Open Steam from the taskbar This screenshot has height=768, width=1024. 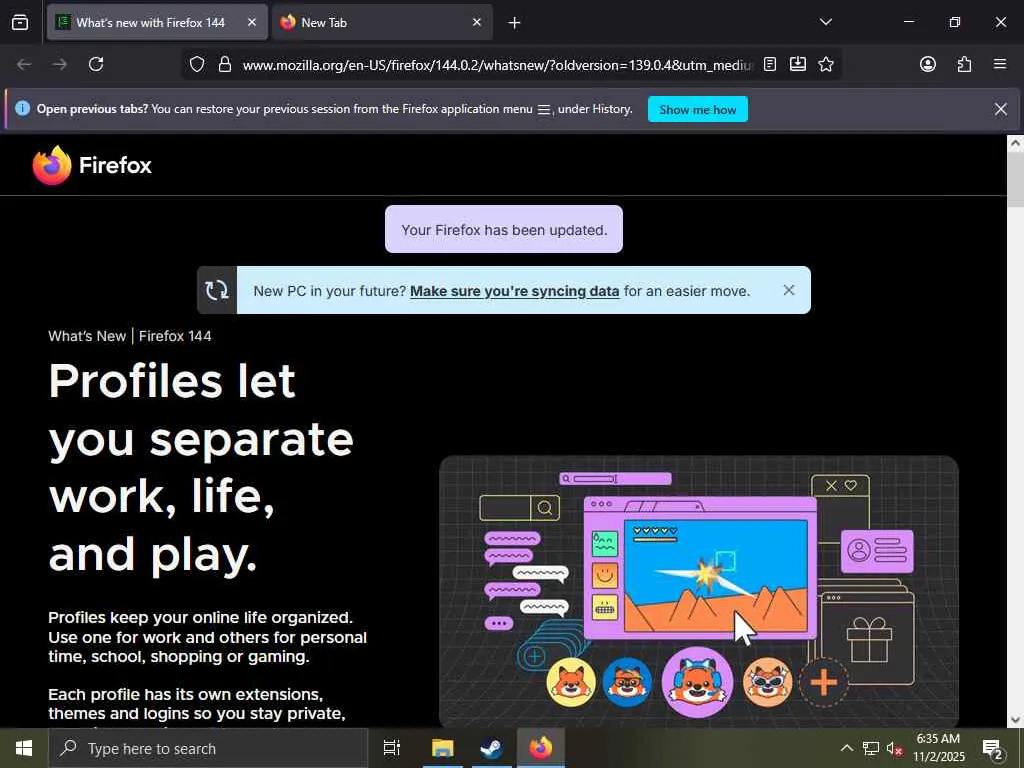coord(491,748)
